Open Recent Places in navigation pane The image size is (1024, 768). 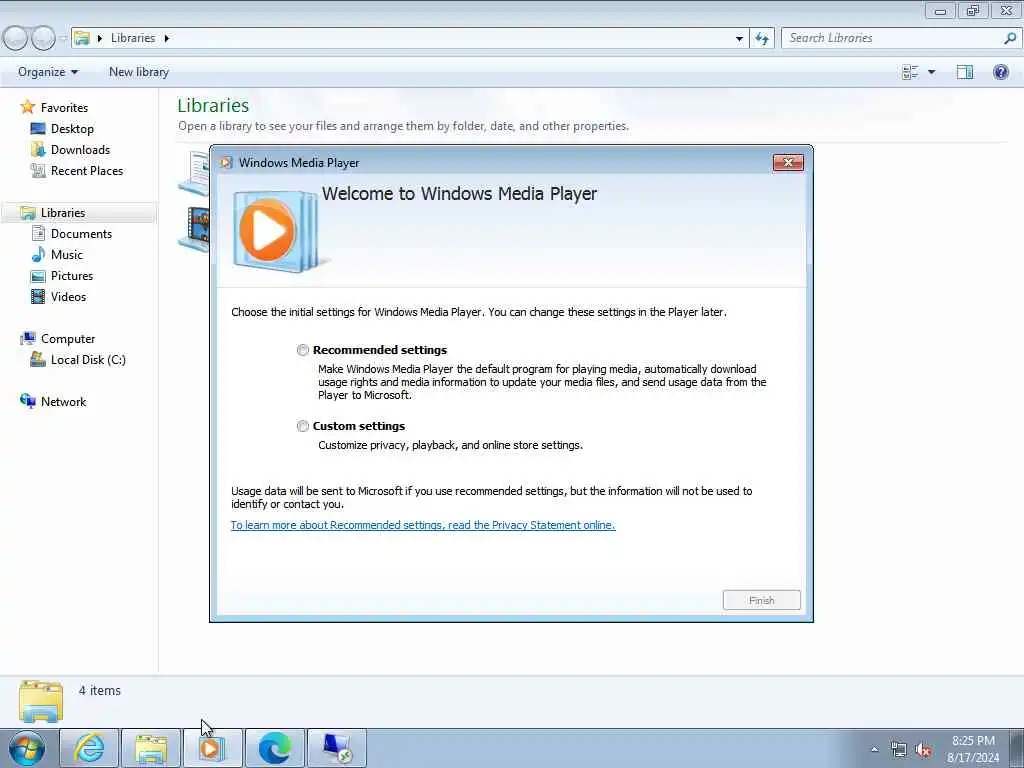click(87, 170)
